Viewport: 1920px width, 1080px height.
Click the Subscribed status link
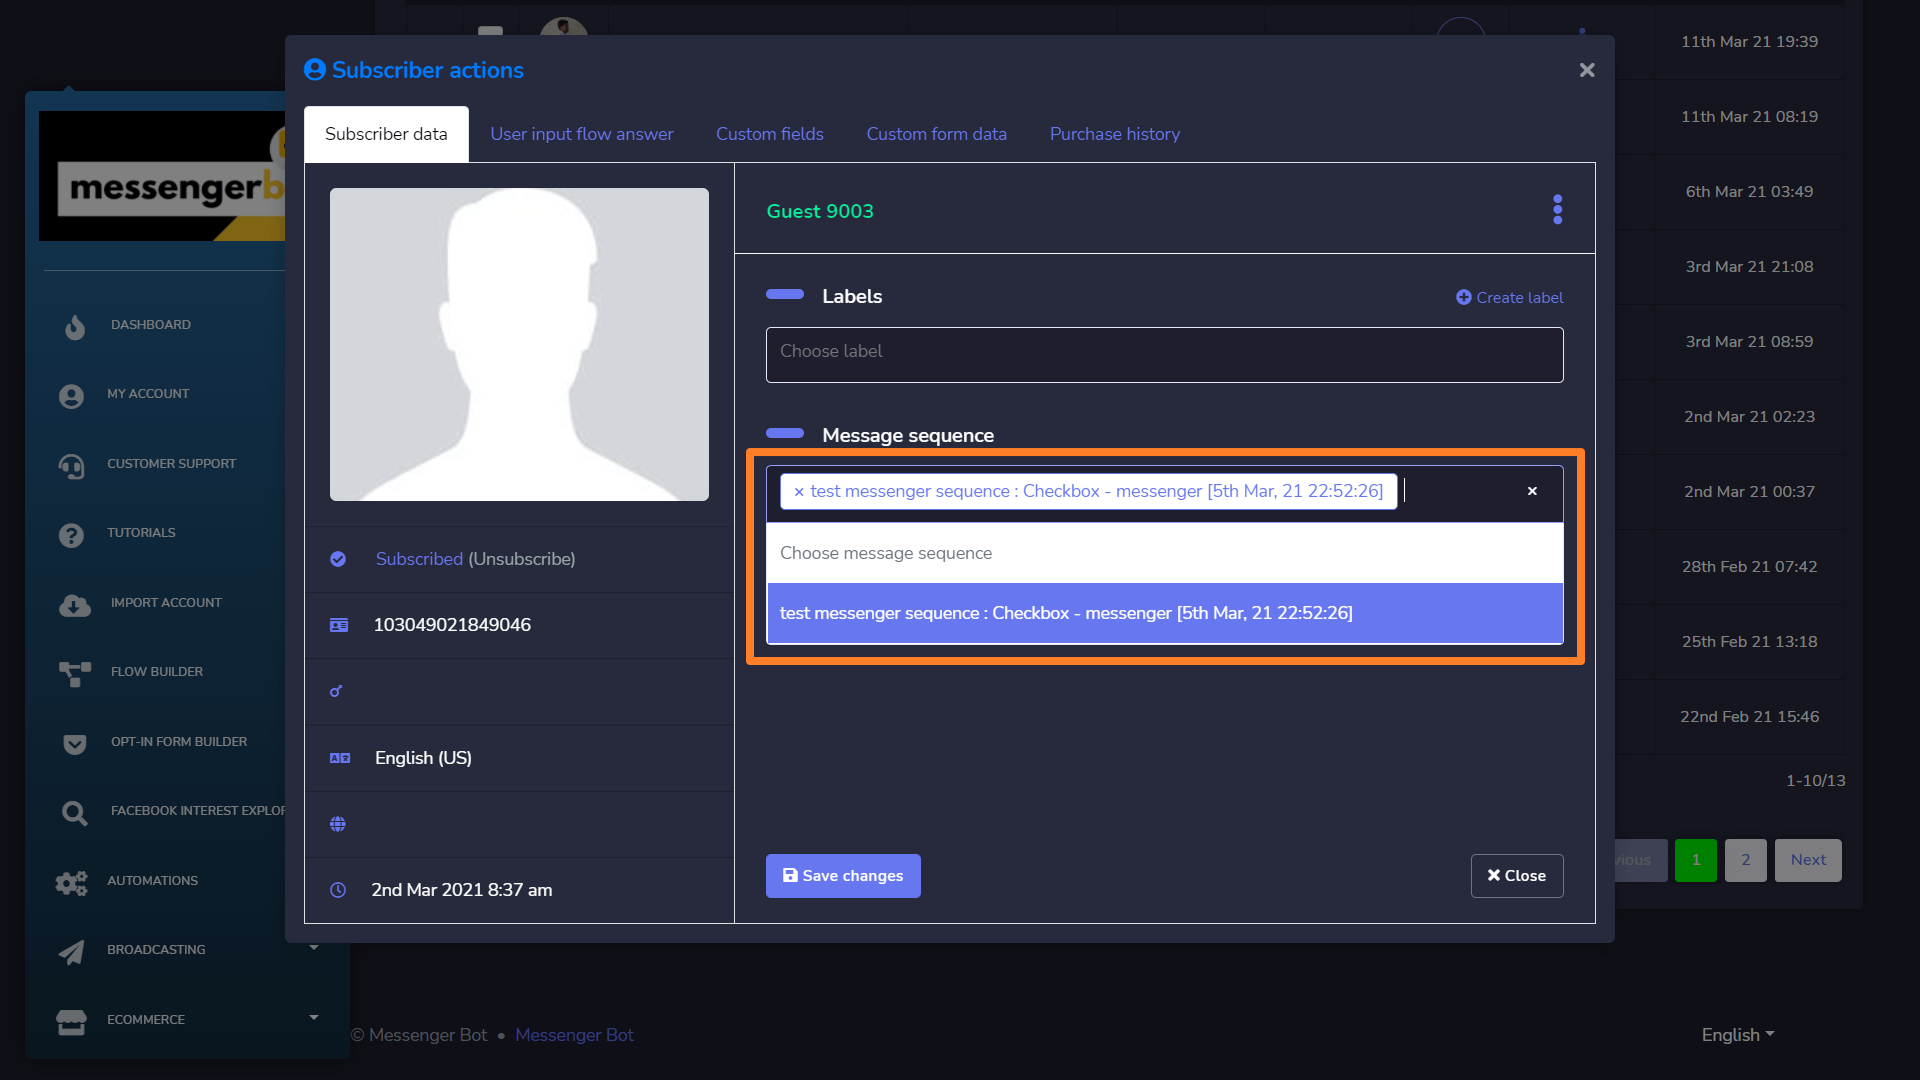[419, 559]
